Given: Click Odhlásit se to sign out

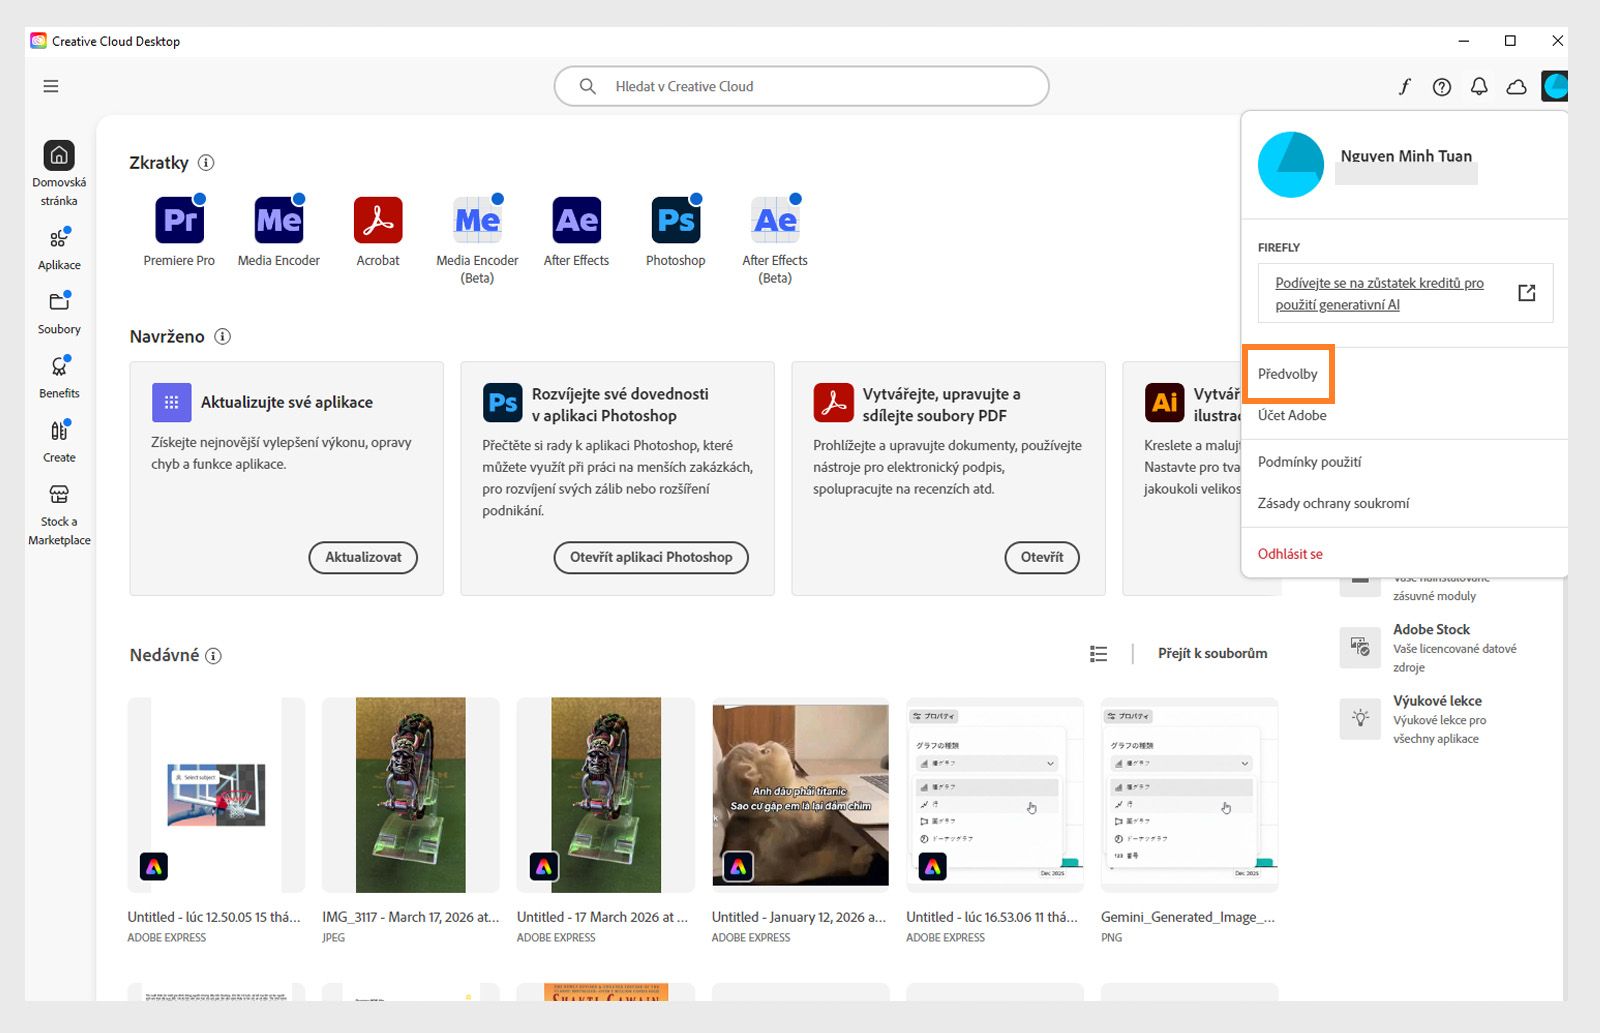Looking at the screenshot, I should tap(1289, 553).
